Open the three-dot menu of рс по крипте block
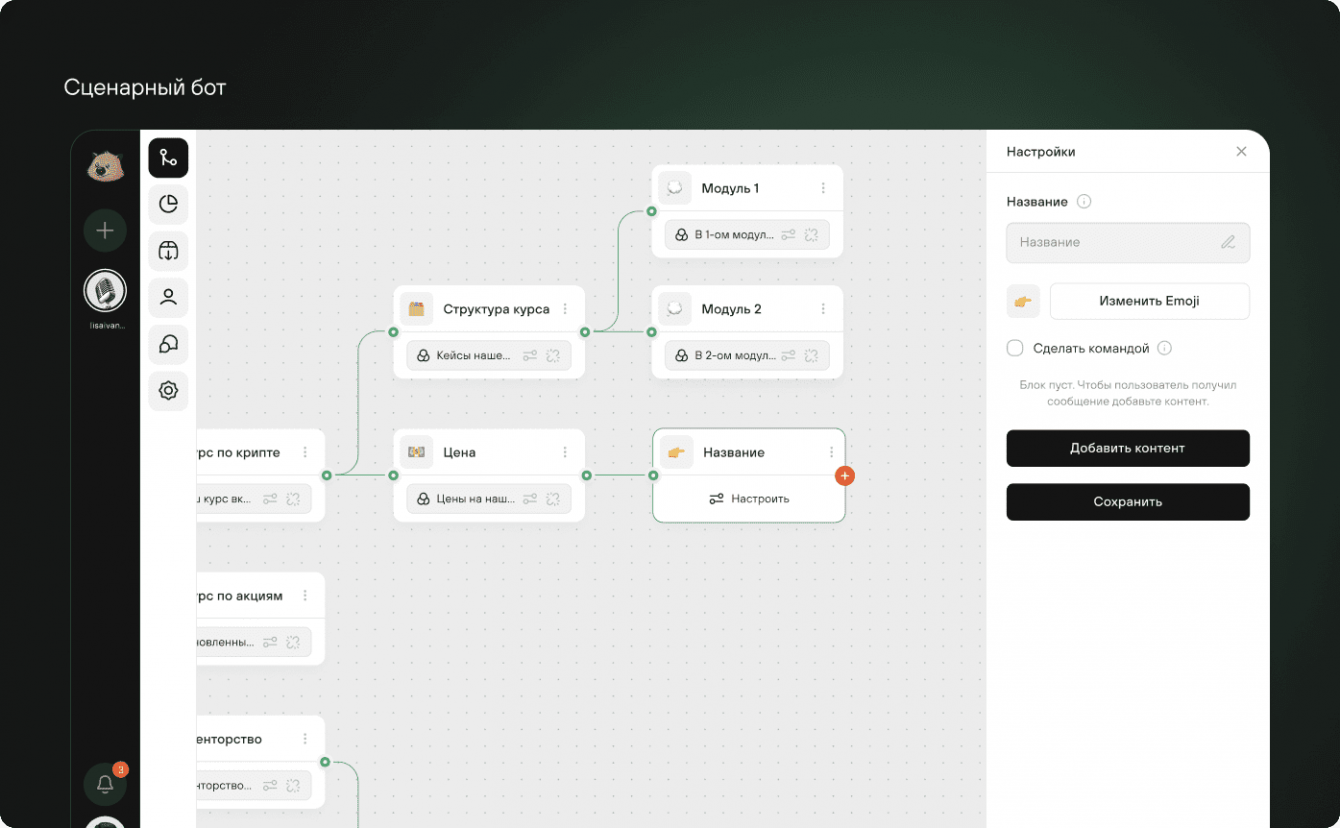 305,452
